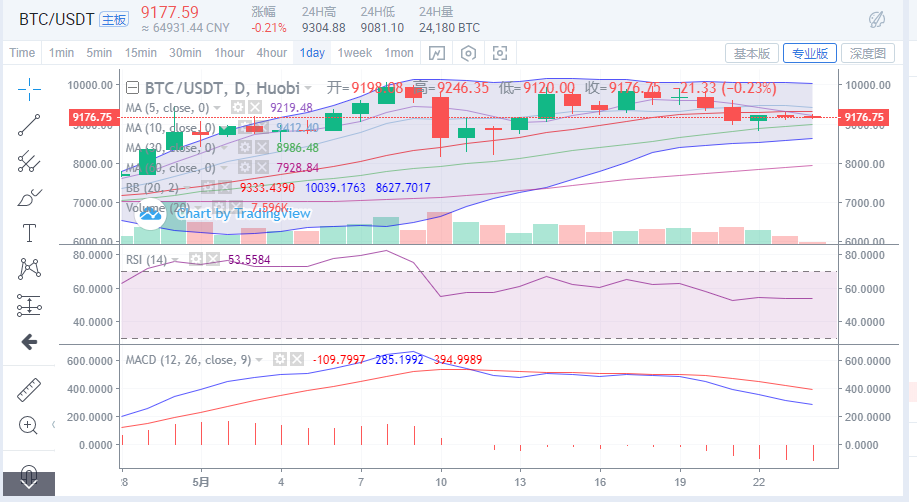This screenshot has width=917, height=502.
Task: Switch to 基本版 basic chart
Action: (752, 53)
